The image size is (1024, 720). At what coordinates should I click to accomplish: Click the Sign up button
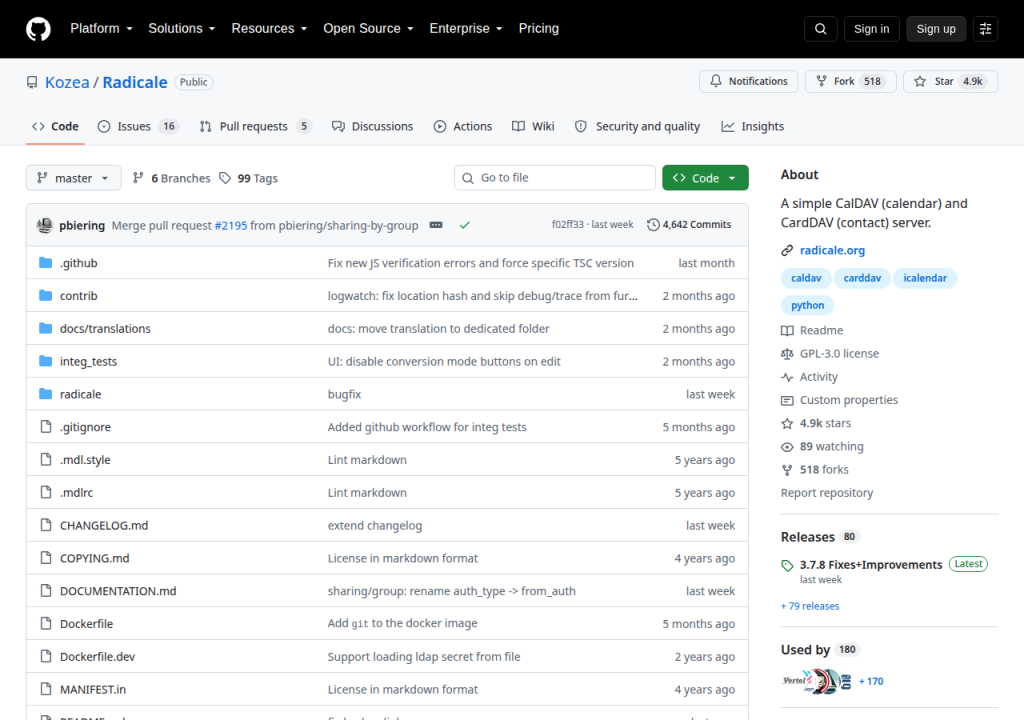point(936,29)
